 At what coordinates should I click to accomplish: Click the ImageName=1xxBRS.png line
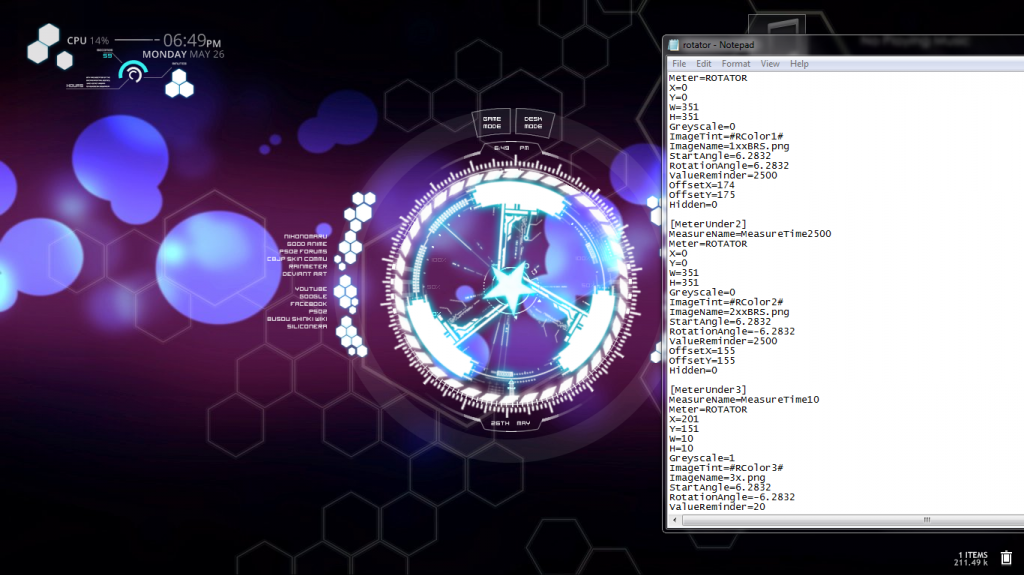click(x=729, y=146)
